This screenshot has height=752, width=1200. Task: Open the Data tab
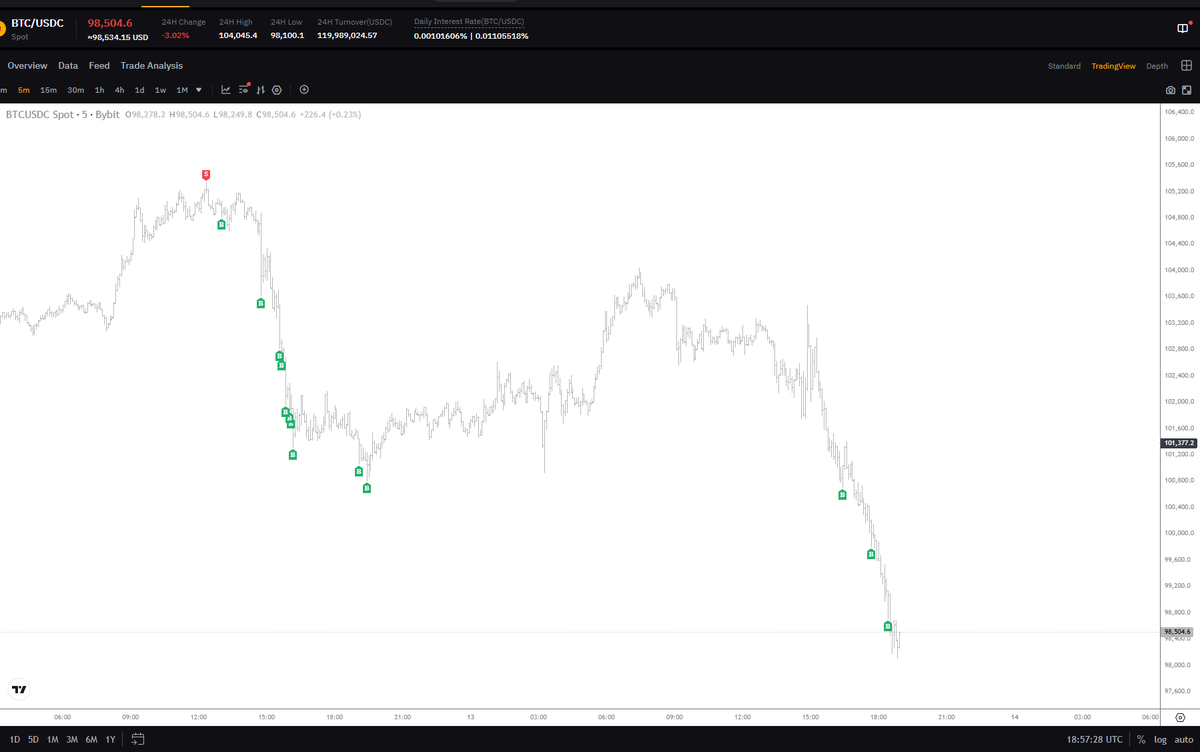tap(68, 66)
